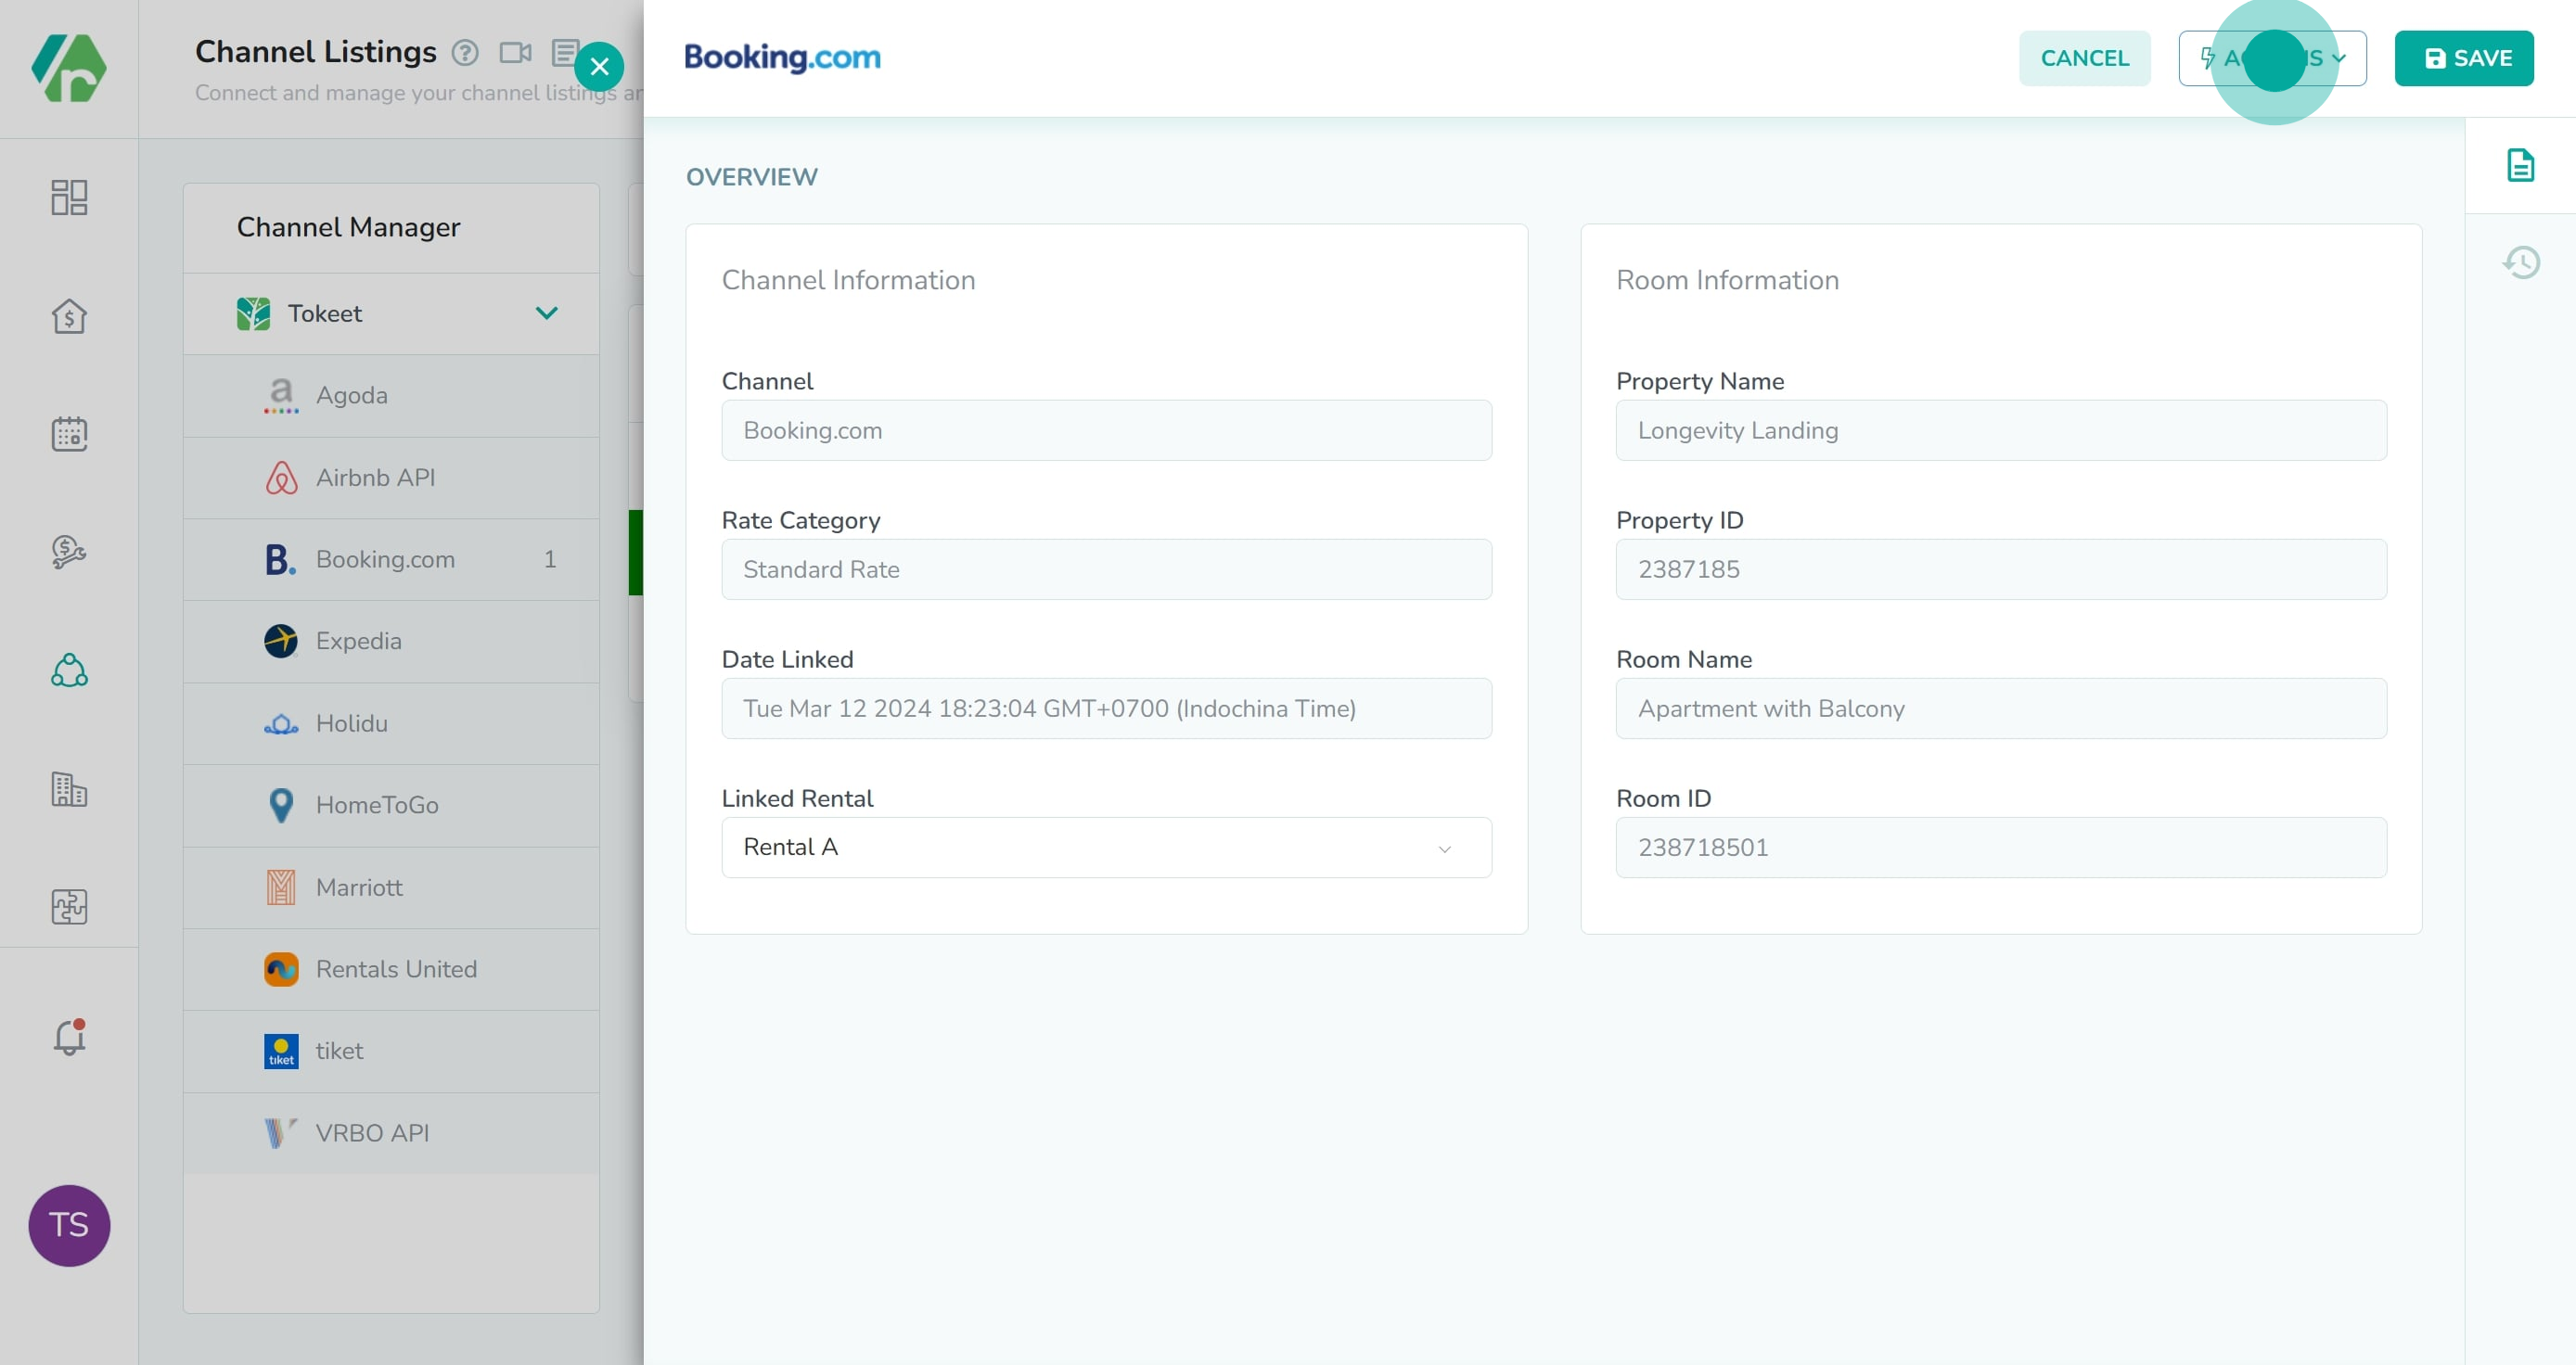Click the VRBO API channel icon
Image resolution: width=2576 pixels, height=1365 pixels.
[x=281, y=1131]
